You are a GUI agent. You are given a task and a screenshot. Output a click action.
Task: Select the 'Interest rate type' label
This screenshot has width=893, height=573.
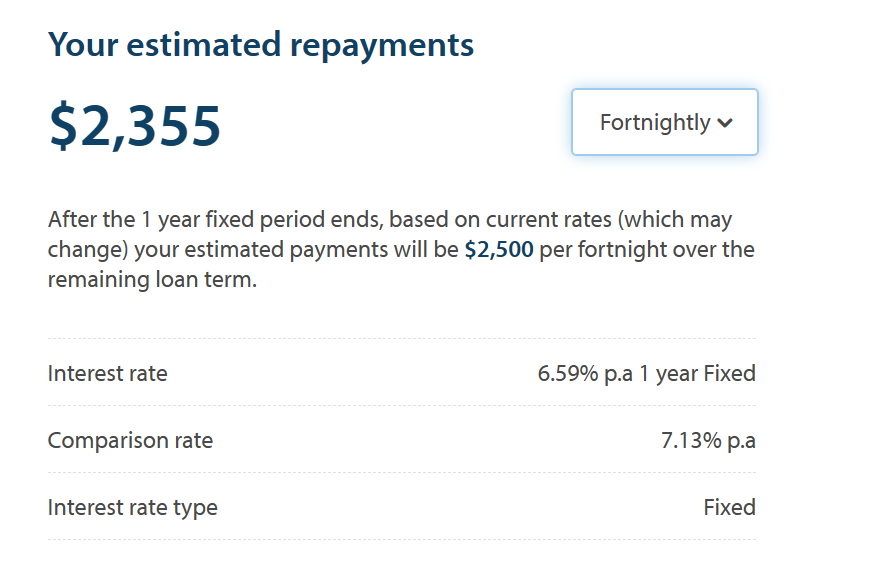(x=133, y=507)
